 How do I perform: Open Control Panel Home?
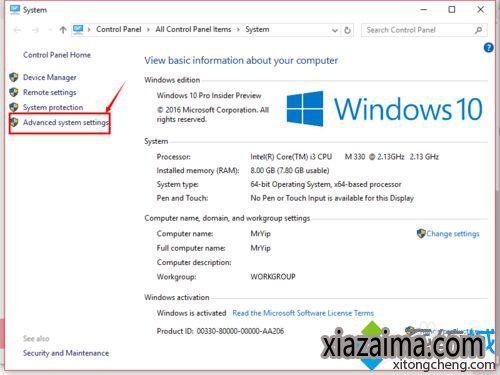(57, 55)
